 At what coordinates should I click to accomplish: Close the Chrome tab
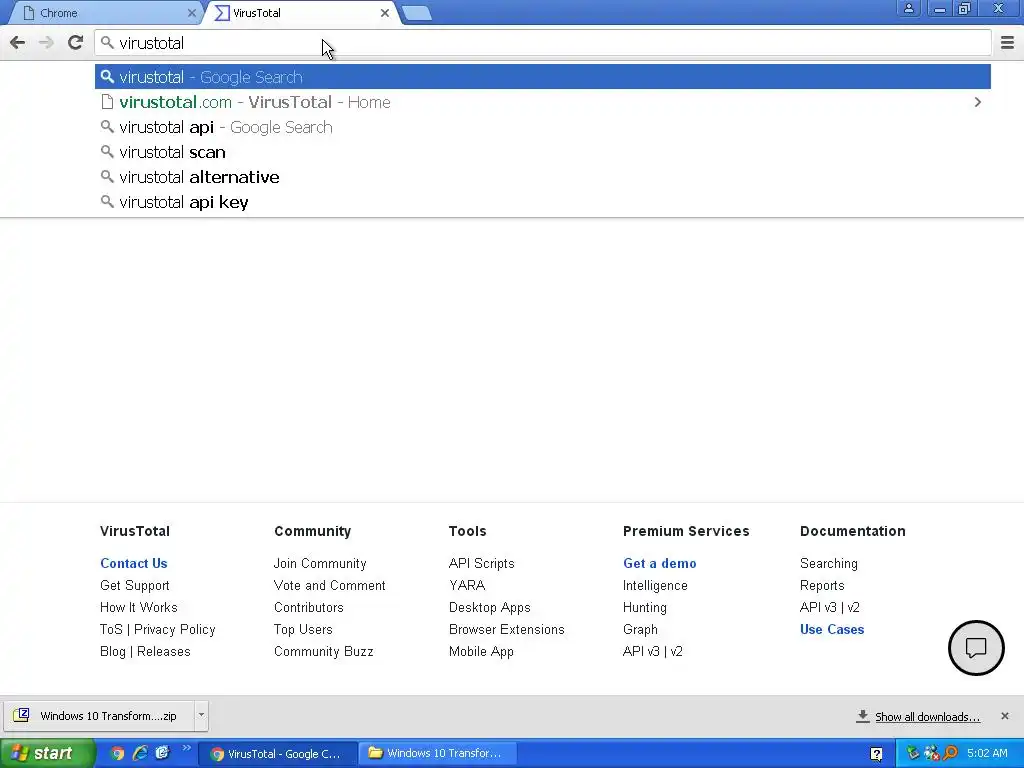coord(191,13)
